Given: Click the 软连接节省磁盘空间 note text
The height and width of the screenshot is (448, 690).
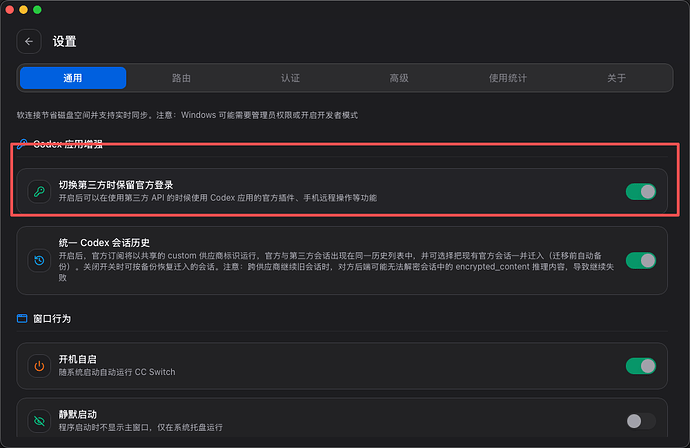Looking at the screenshot, I should [187, 115].
